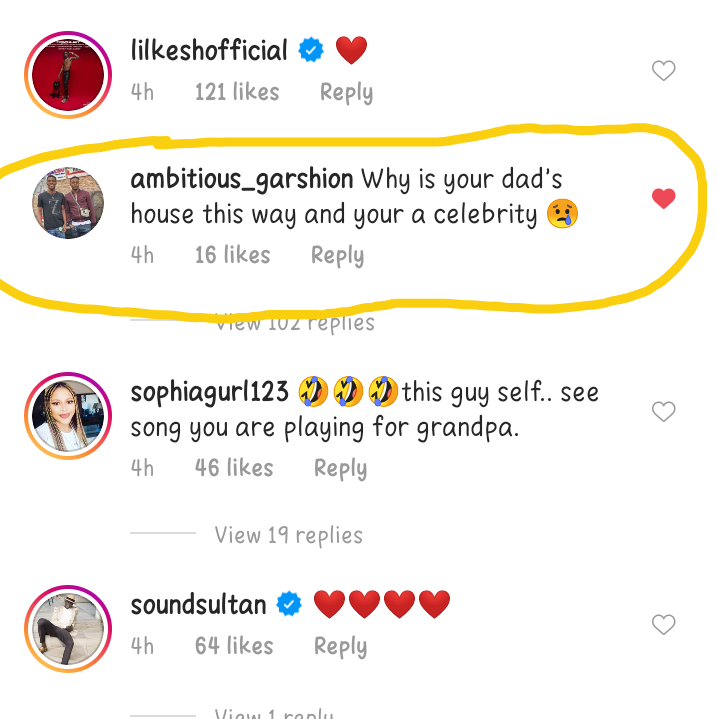Image resolution: width=719 pixels, height=719 pixels.
Task: Expand View 102 replies thread
Action: pos(295,323)
